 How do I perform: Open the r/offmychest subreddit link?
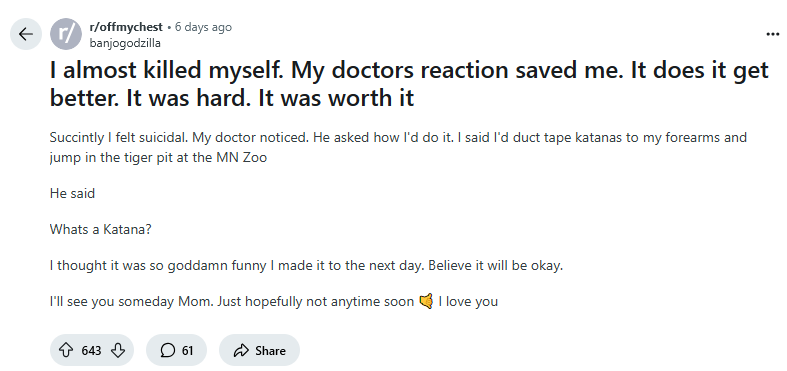[126, 27]
